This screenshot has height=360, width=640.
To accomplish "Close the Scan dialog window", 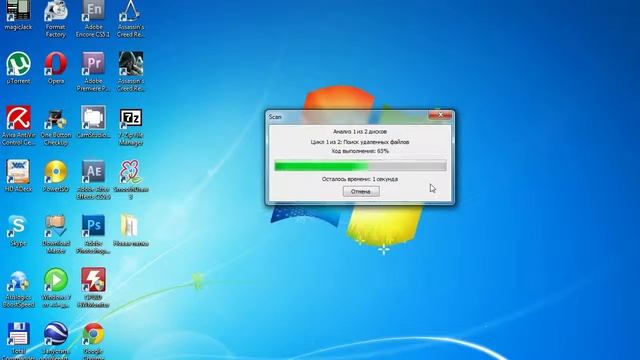I will point(440,116).
